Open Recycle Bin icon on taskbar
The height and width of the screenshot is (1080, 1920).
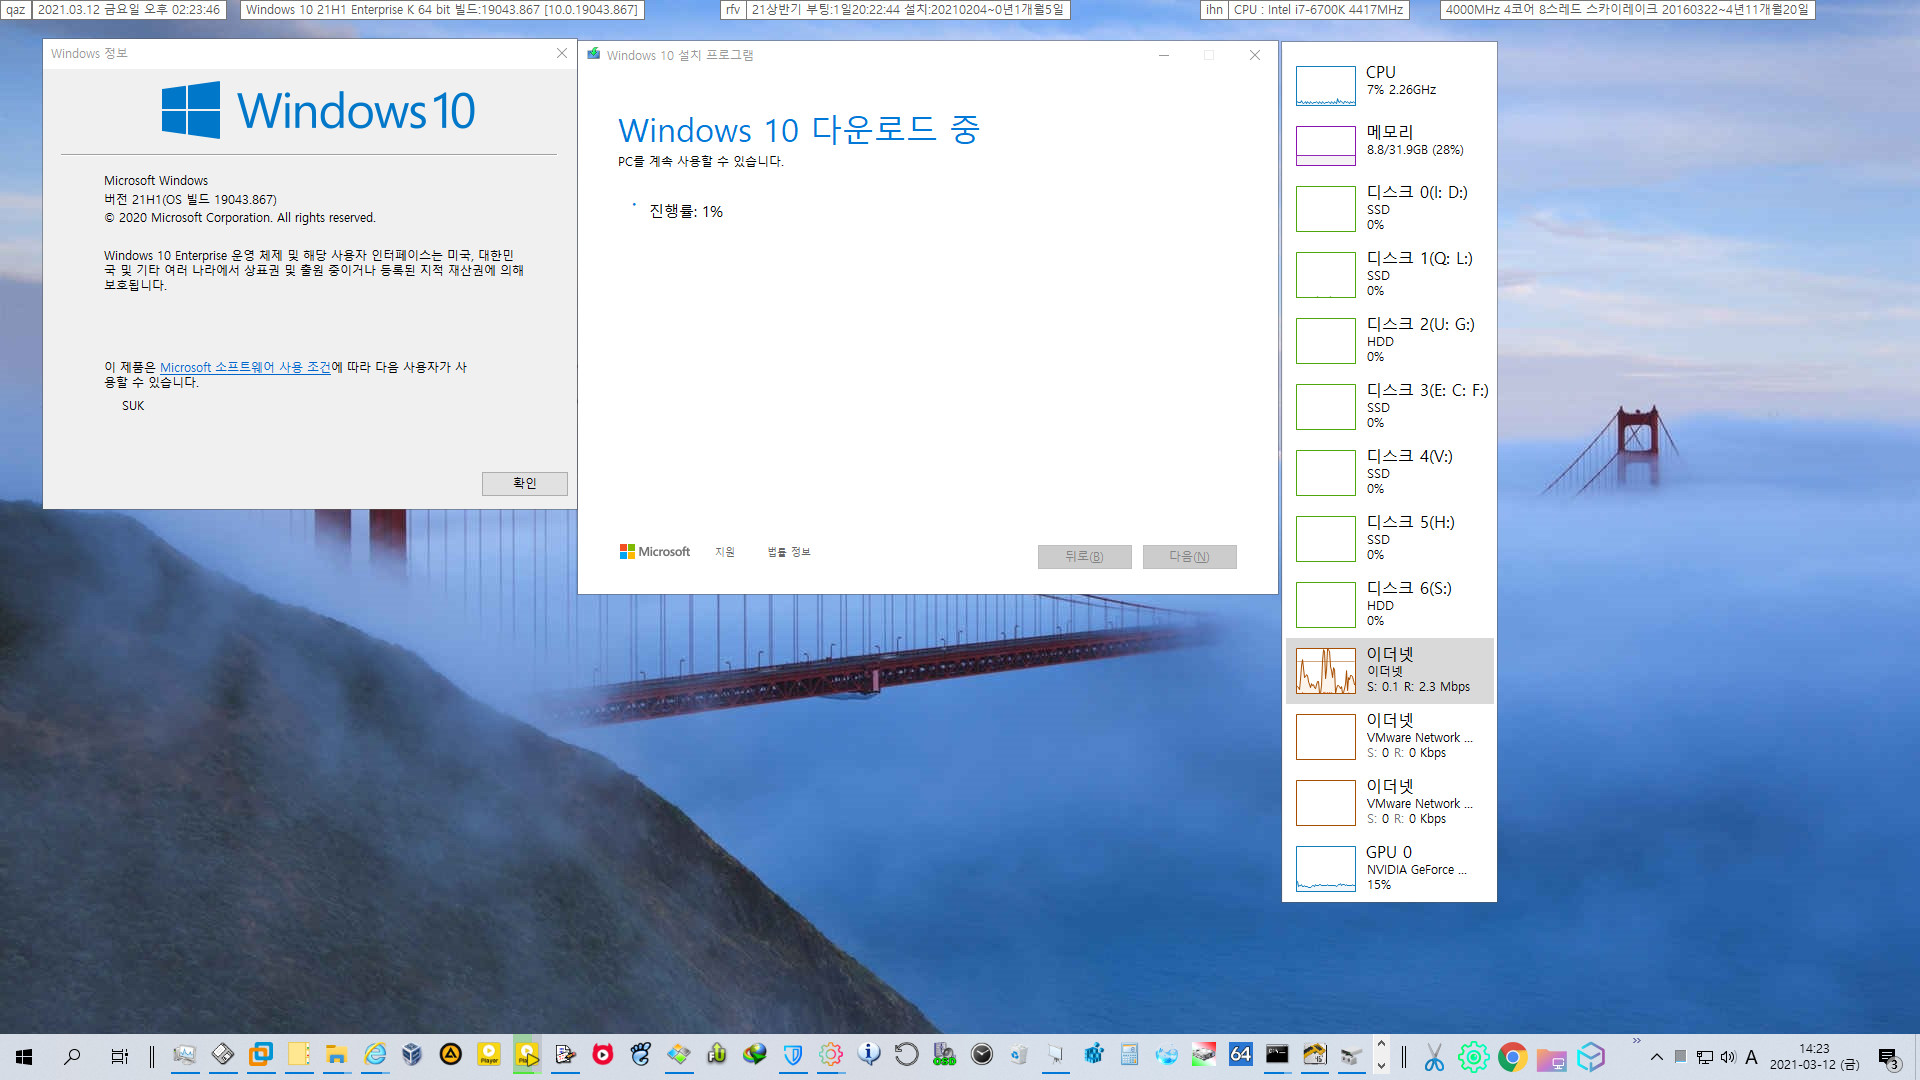pos(1018,1055)
